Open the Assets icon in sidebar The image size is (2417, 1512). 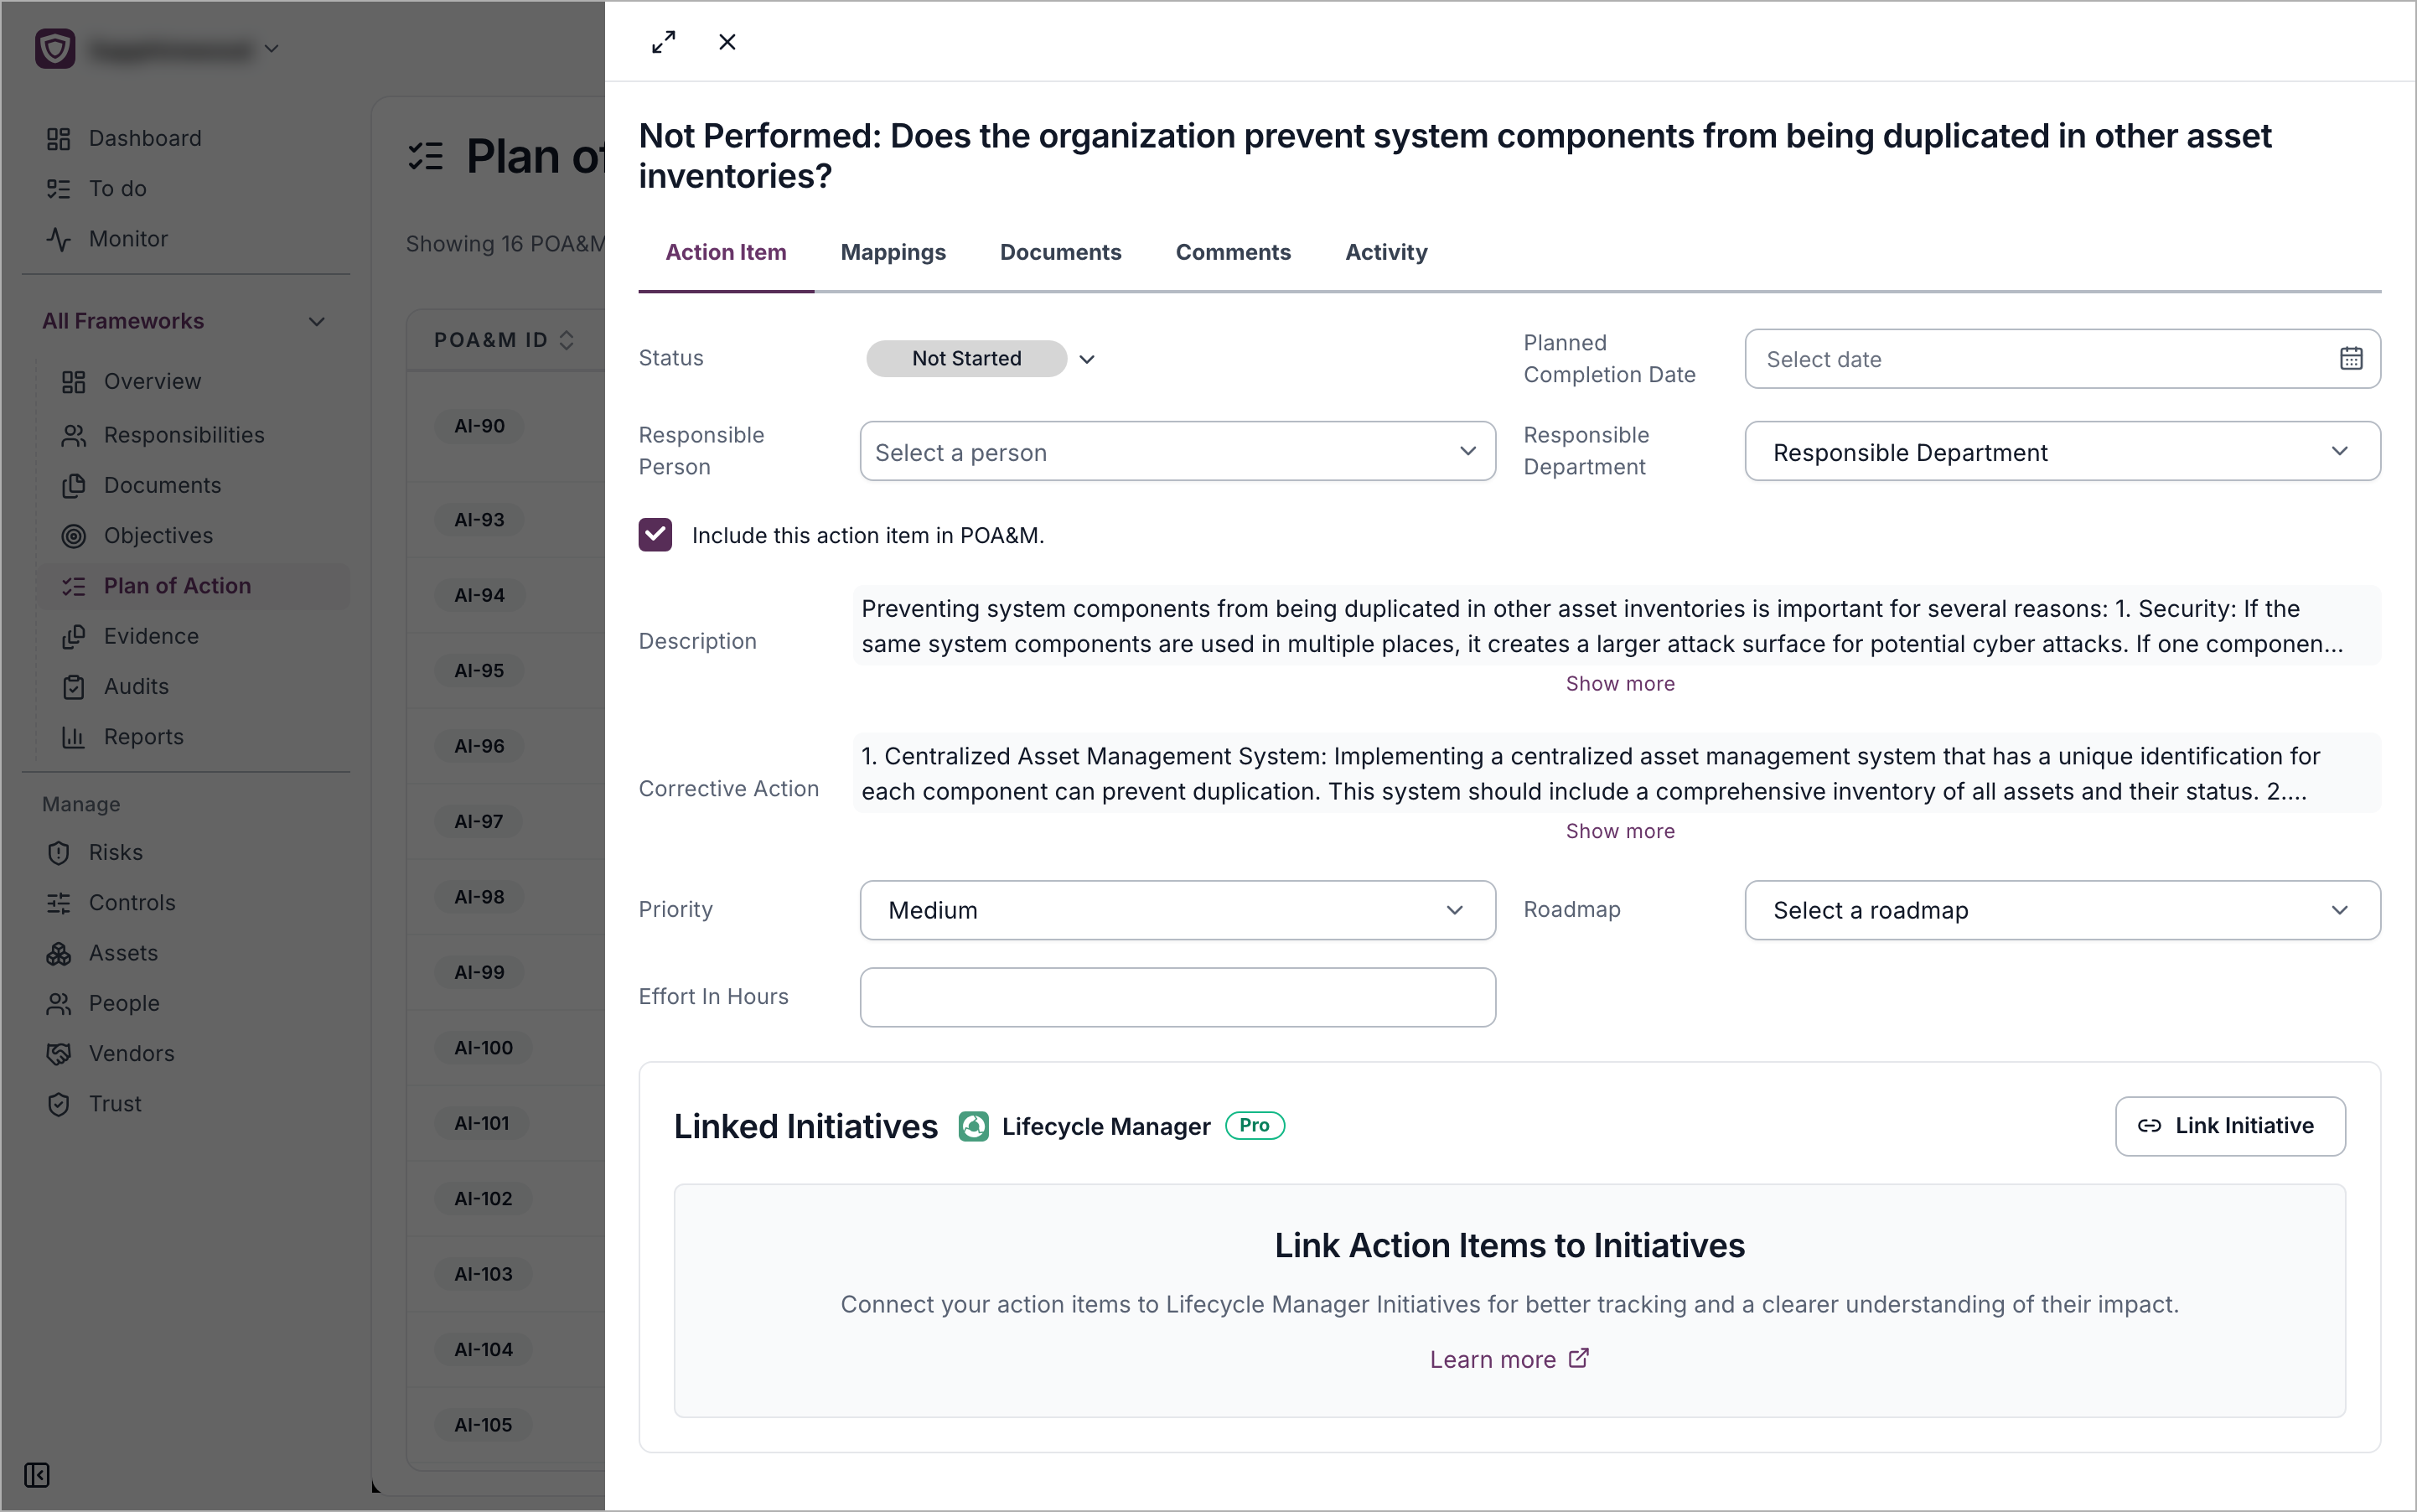(59, 953)
